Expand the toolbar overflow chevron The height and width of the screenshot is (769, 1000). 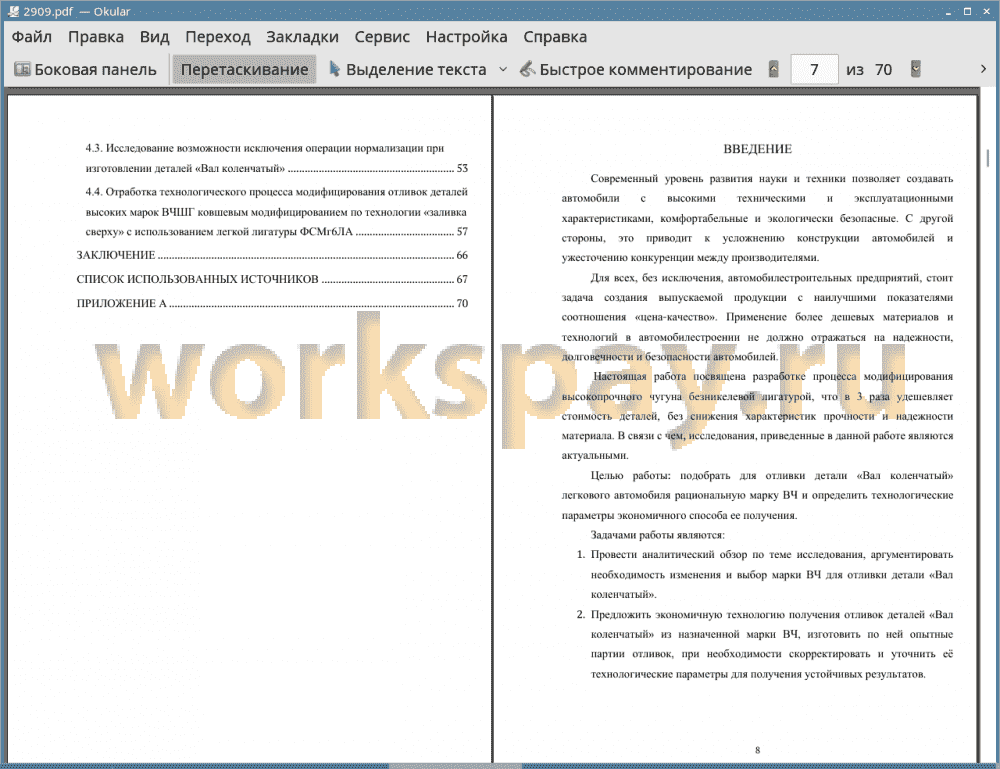pos(983,69)
